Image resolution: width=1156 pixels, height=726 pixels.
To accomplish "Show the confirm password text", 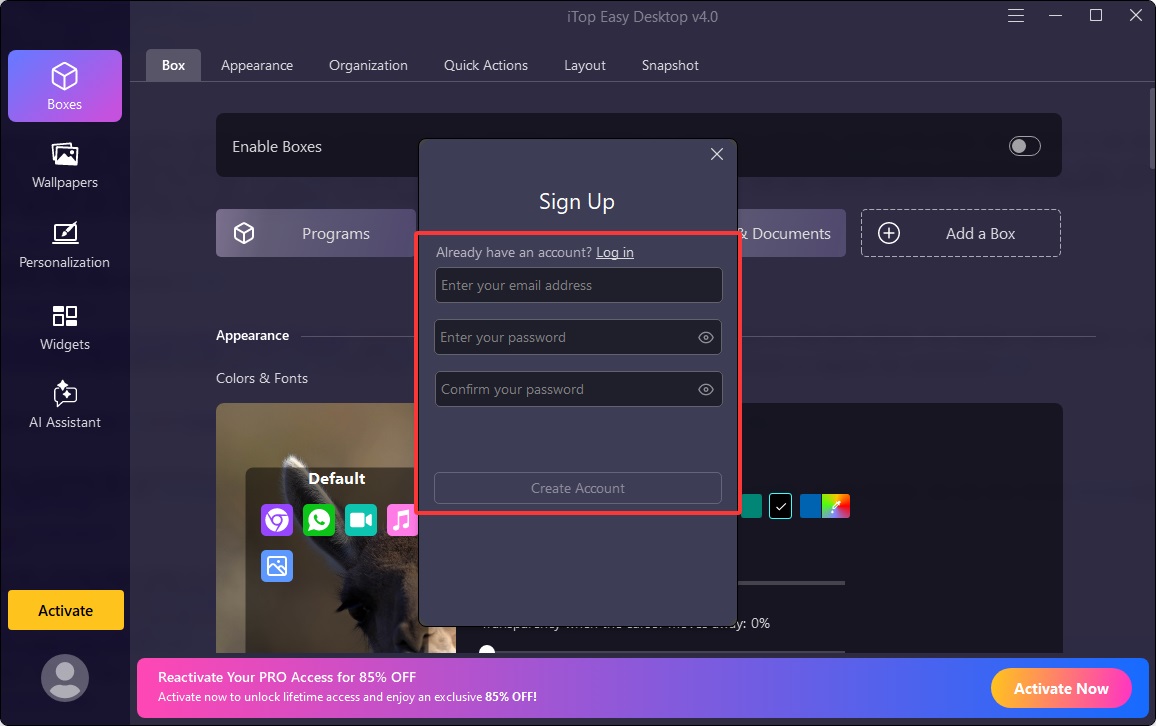I will point(705,389).
